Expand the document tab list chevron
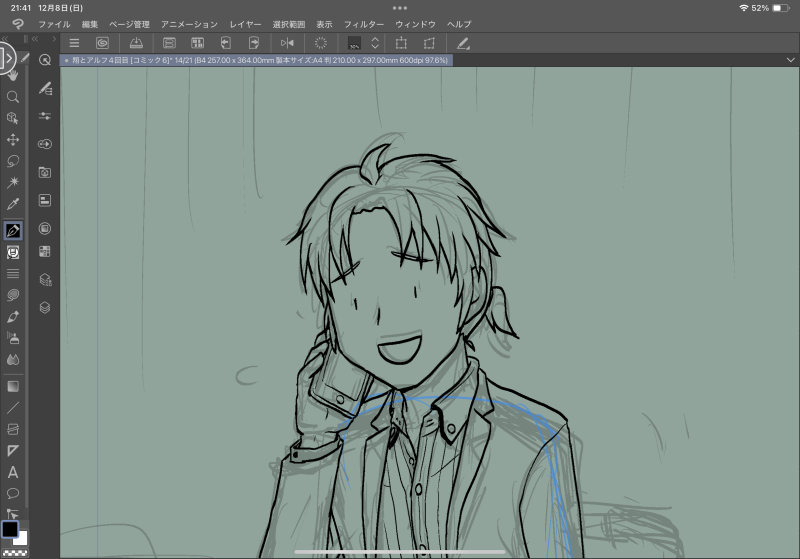 tap(790, 60)
